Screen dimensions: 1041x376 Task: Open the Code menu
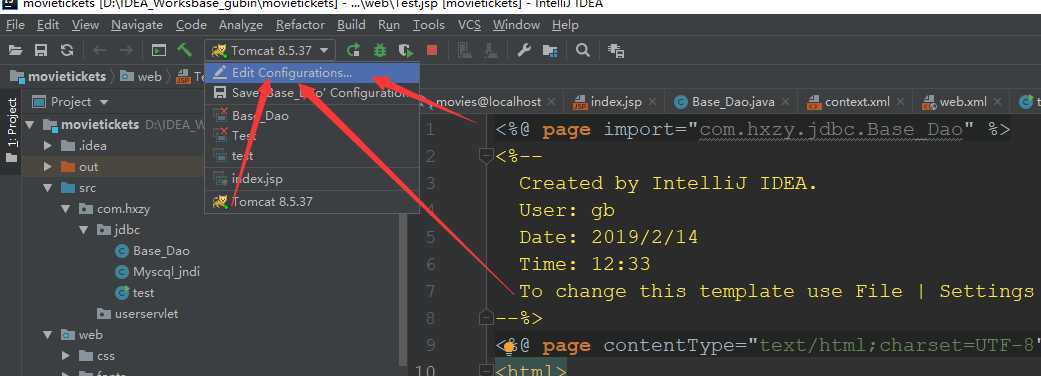(191, 25)
